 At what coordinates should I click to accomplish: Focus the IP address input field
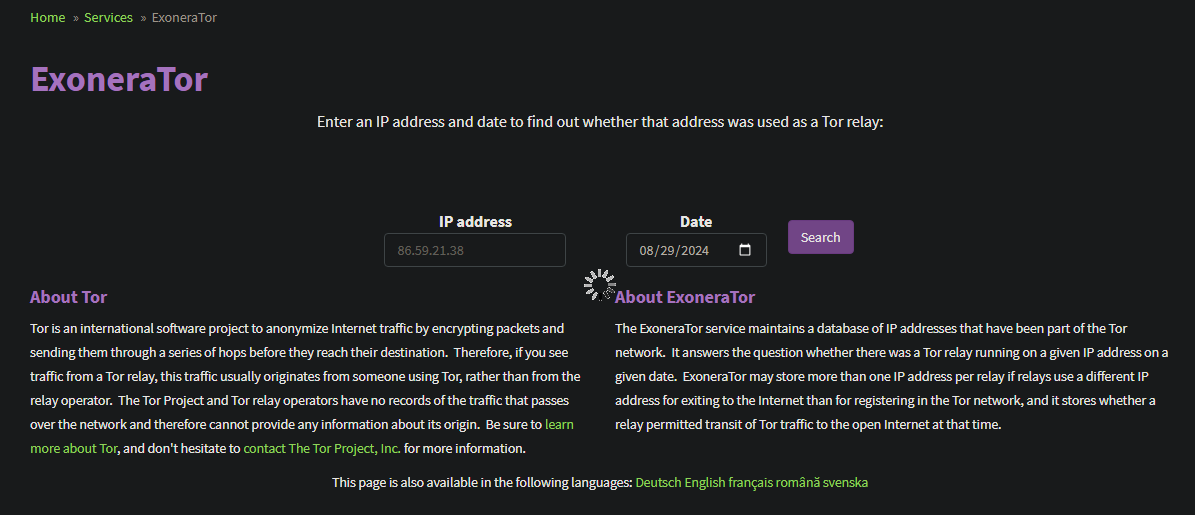click(x=474, y=250)
